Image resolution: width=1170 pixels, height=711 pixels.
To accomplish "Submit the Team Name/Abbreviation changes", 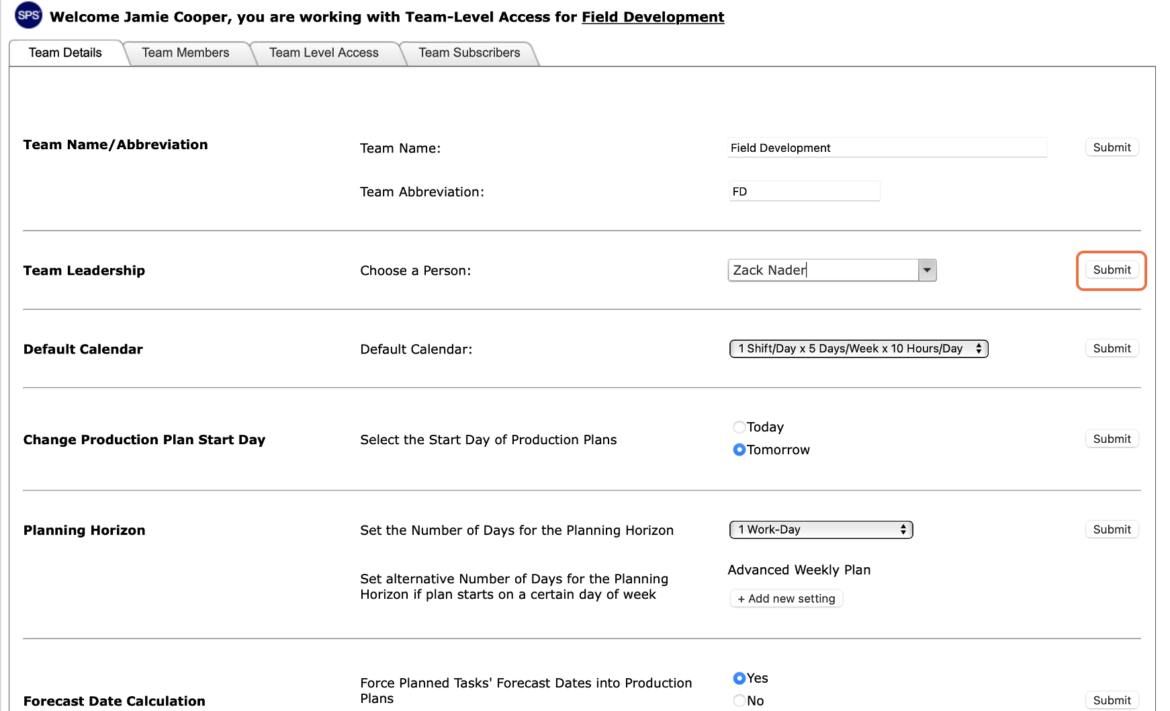I will [x=1112, y=148].
